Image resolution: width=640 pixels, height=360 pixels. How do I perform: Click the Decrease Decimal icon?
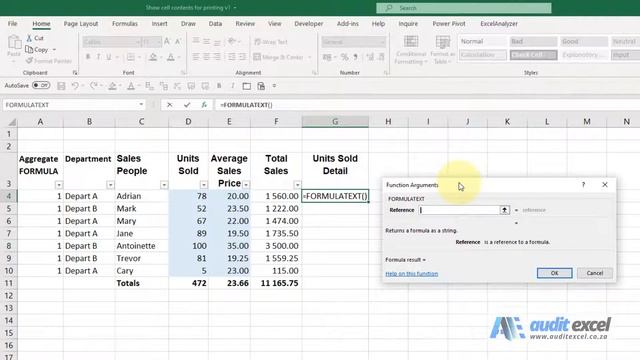click(x=381, y=57)
